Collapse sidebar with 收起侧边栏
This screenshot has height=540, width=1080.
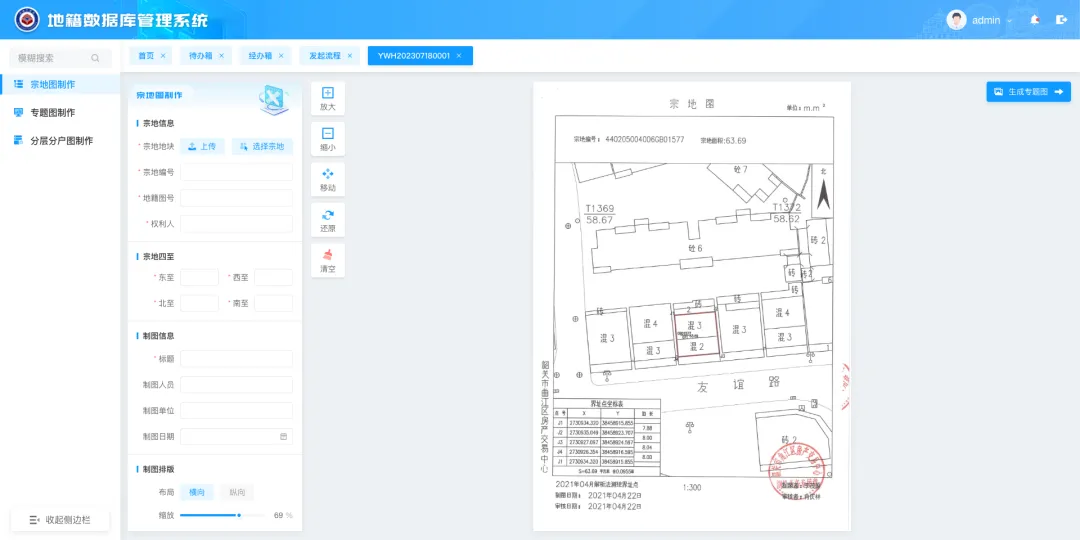click(x=60, y=520)
